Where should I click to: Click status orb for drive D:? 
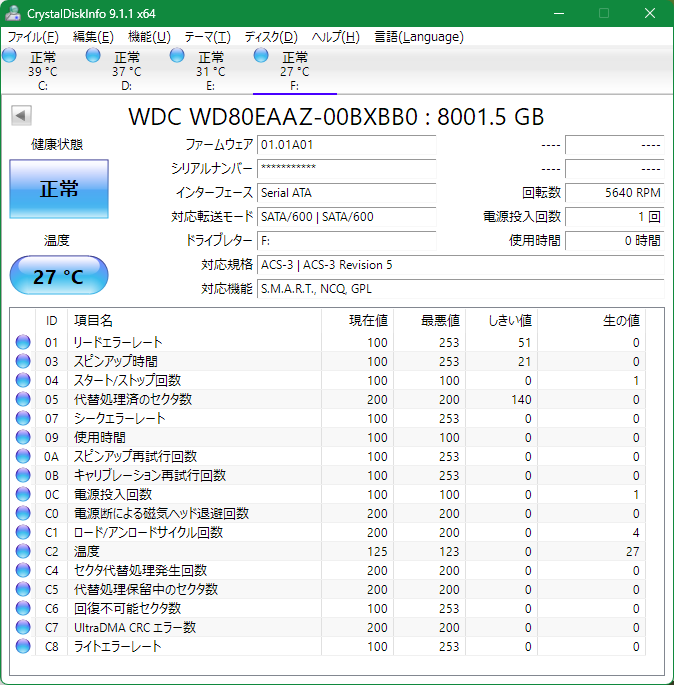pyautogui.click(x=93, y=55)
